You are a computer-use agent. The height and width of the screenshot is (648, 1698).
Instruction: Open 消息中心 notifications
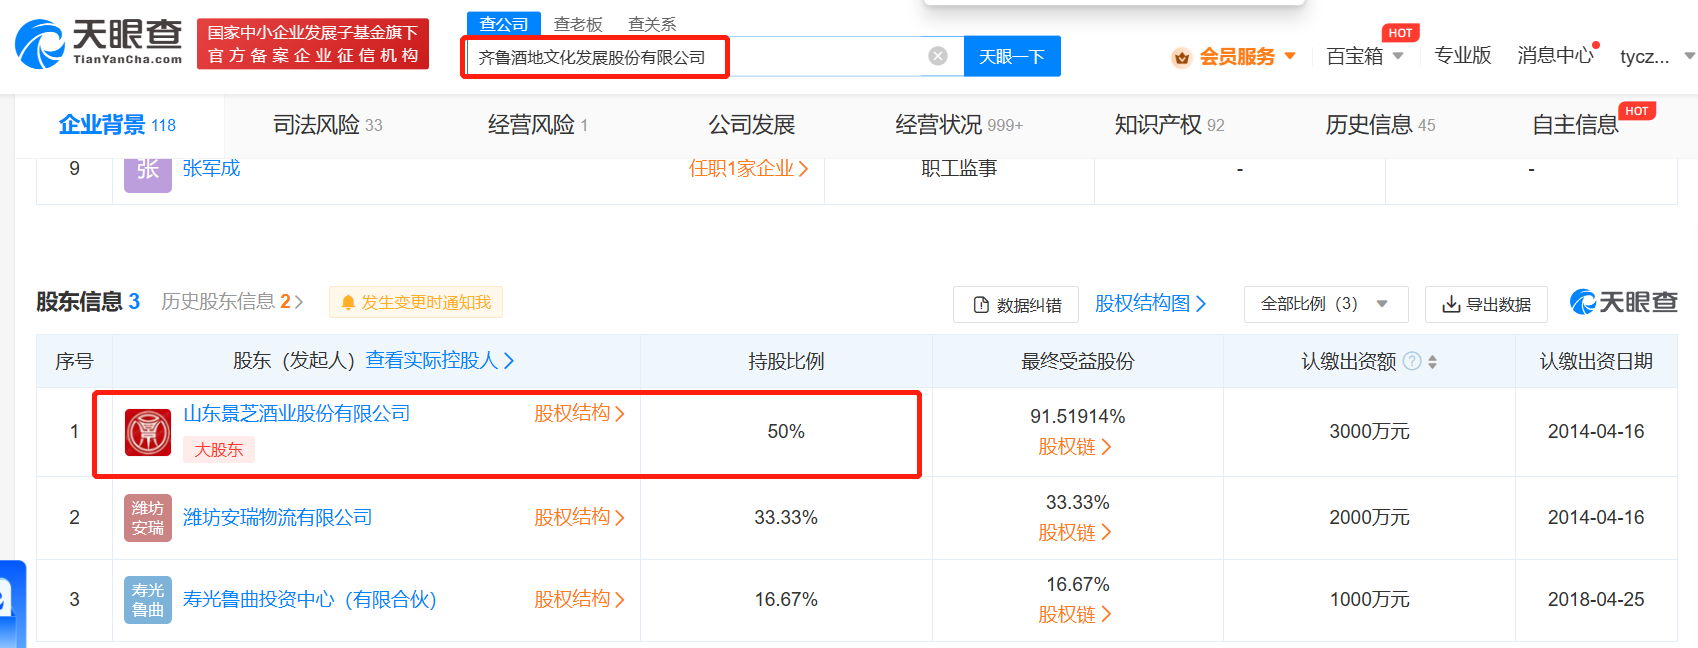[x=1556, y=56]
